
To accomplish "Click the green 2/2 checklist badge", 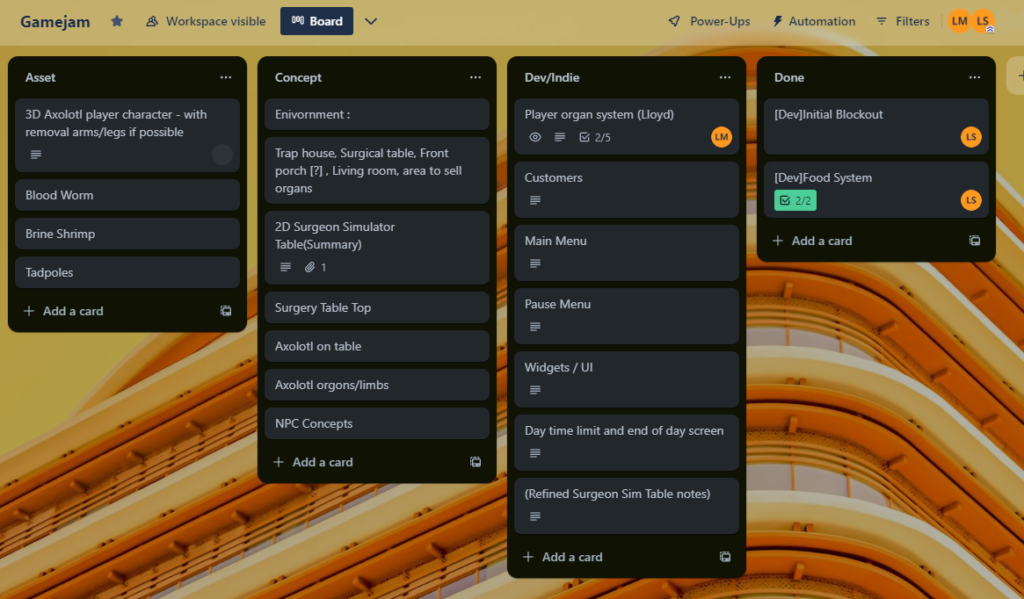I will point(795,201).
